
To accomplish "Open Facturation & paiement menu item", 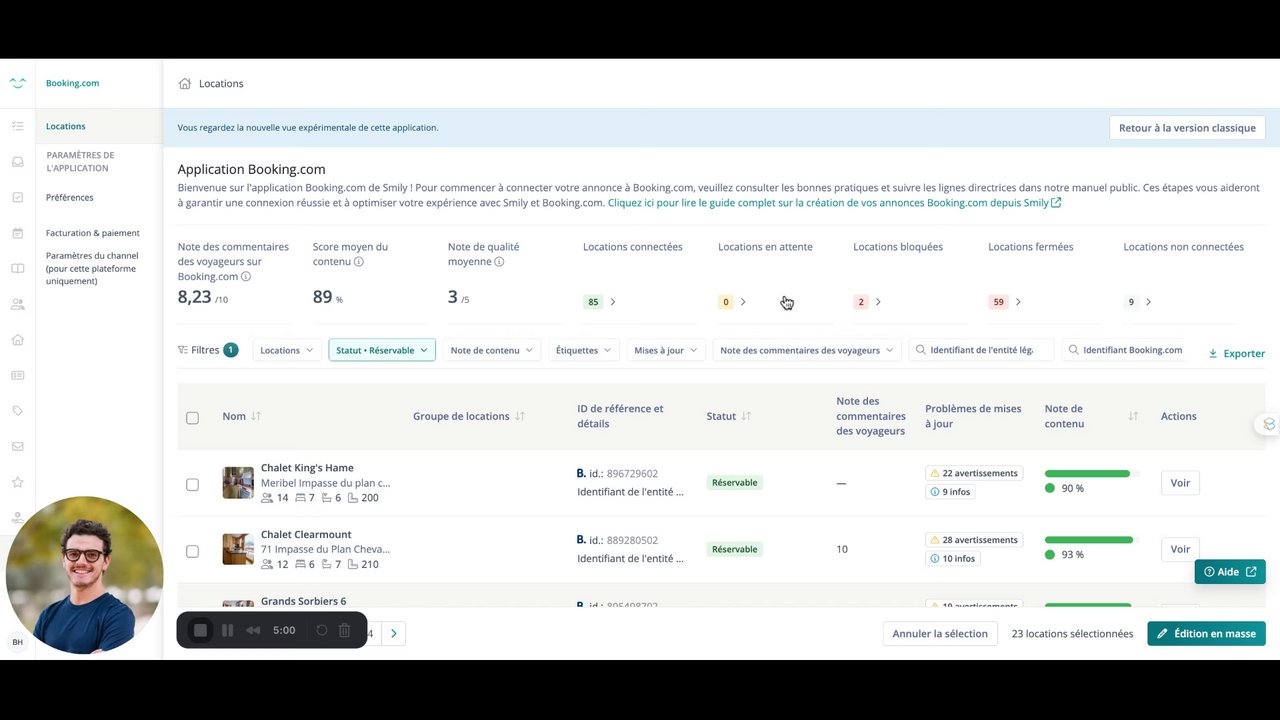I will tap(93, 233).
